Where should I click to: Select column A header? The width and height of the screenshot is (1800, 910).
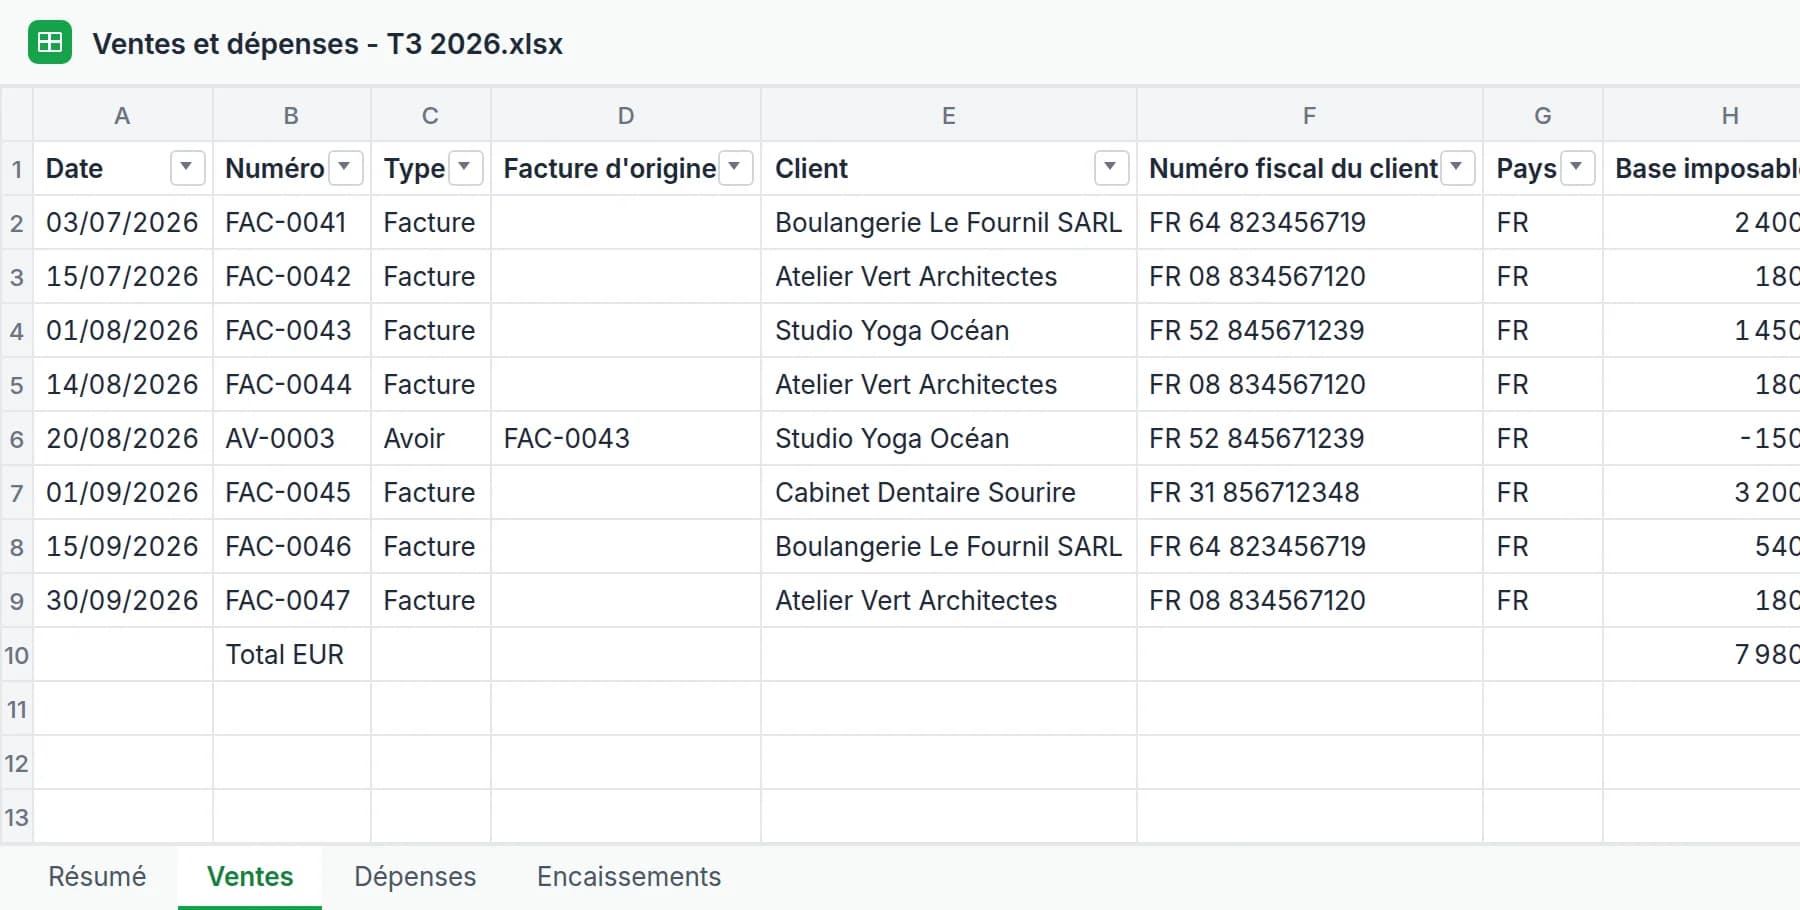tap(123, 116)
